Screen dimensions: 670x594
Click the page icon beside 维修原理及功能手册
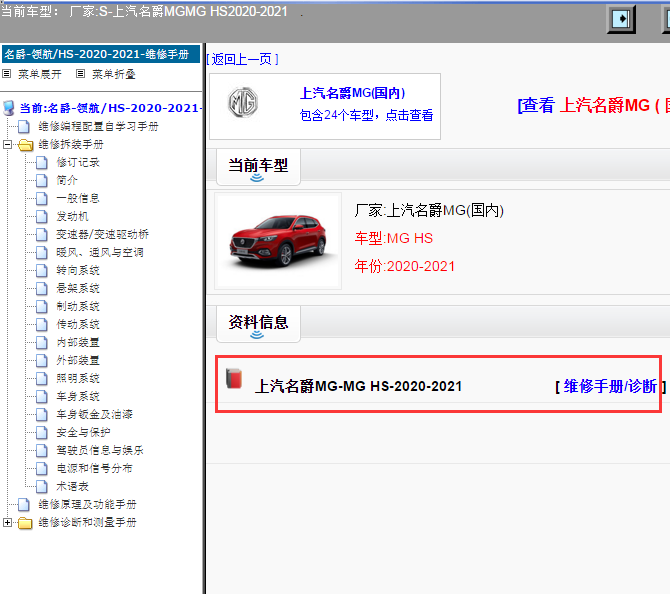pyautogui.click(x=24, y=505)
